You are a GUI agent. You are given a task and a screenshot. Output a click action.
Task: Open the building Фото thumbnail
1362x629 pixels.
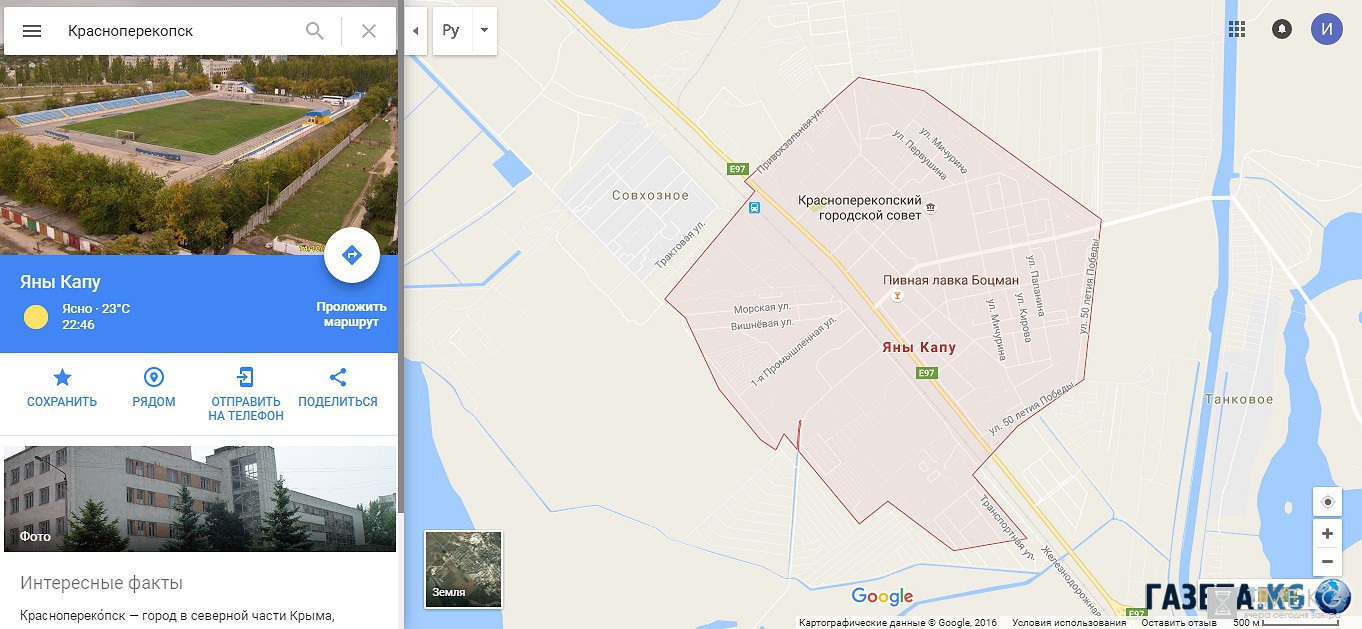[x=200, y=499]
